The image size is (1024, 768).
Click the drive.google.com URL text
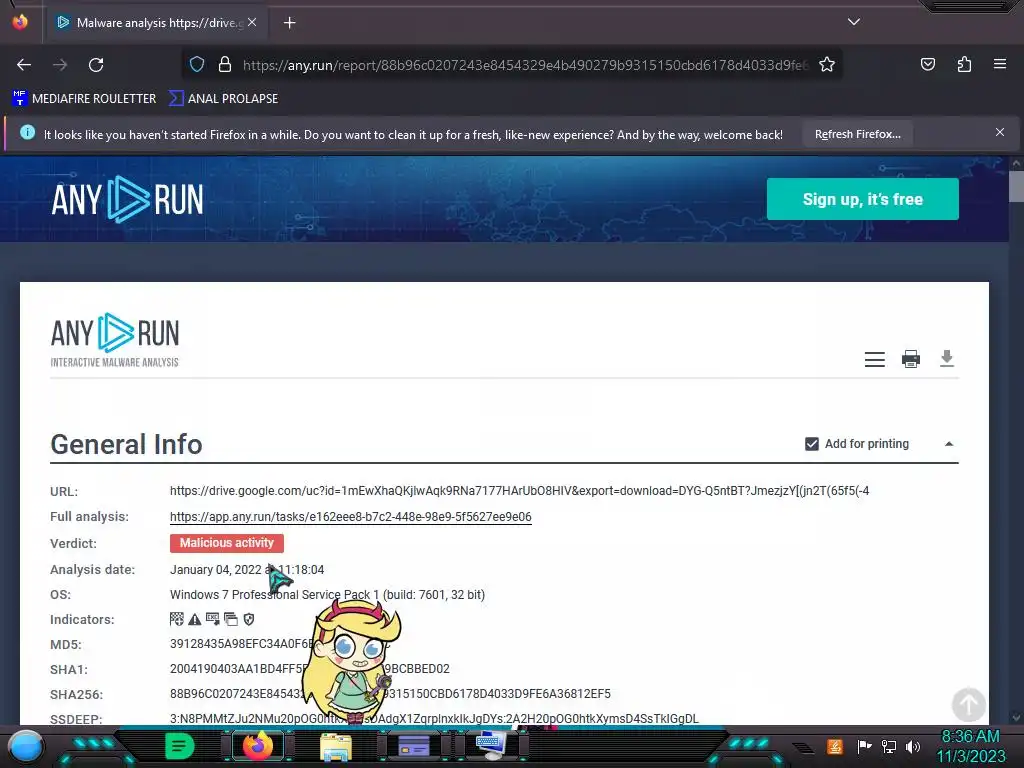pos(519,490)
